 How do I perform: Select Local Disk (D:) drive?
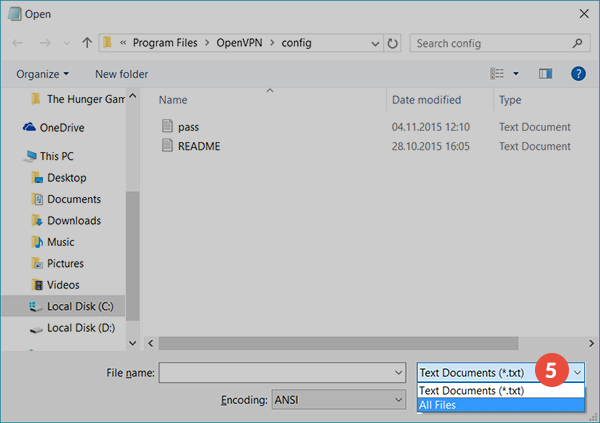tap(82, 328)
